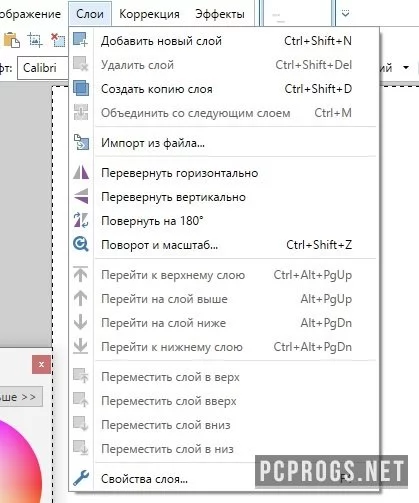Open the Коррекция menu
Screen dimensions: 419x503
(x=149, y=14)
